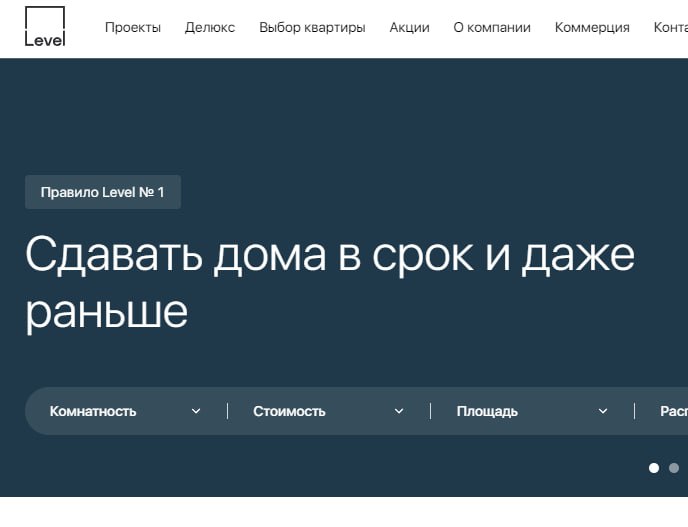Click the chevron arrow next to Стоимость

[x=399, y=411]
